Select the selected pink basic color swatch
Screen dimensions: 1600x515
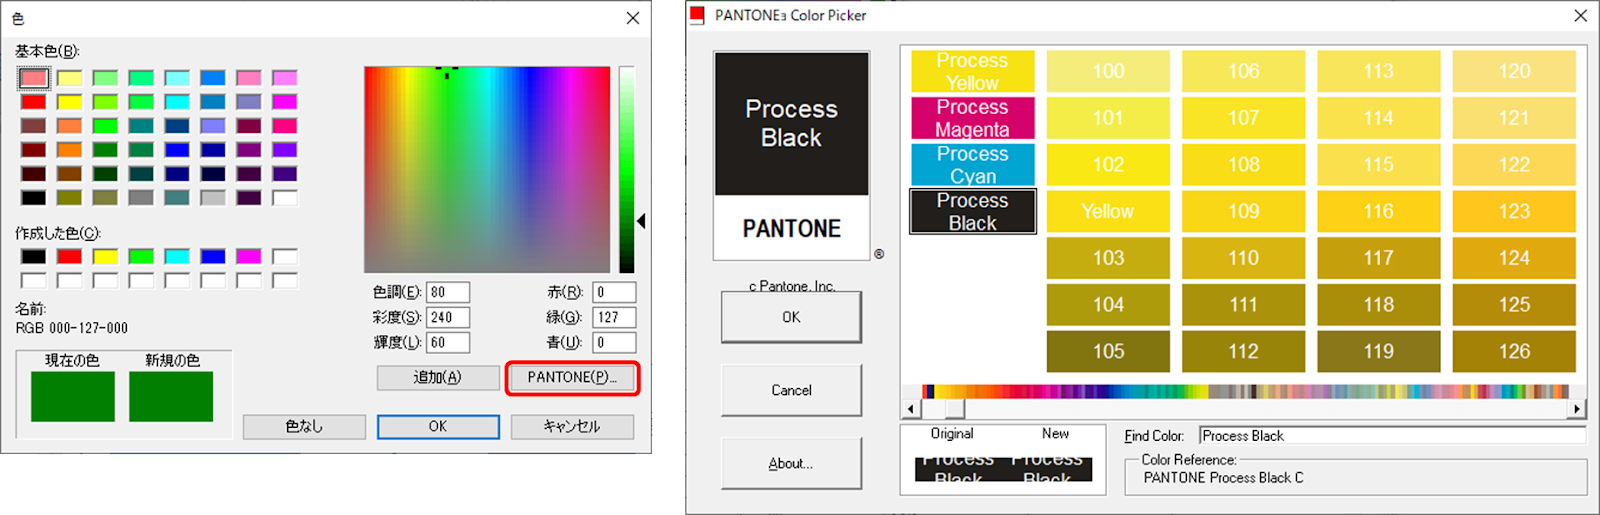point(33,78)
